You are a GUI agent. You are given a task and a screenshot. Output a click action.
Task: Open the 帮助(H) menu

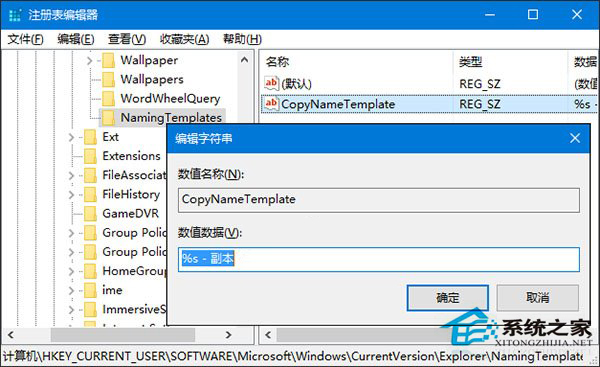pyautogui.click(x=242, y=39)
